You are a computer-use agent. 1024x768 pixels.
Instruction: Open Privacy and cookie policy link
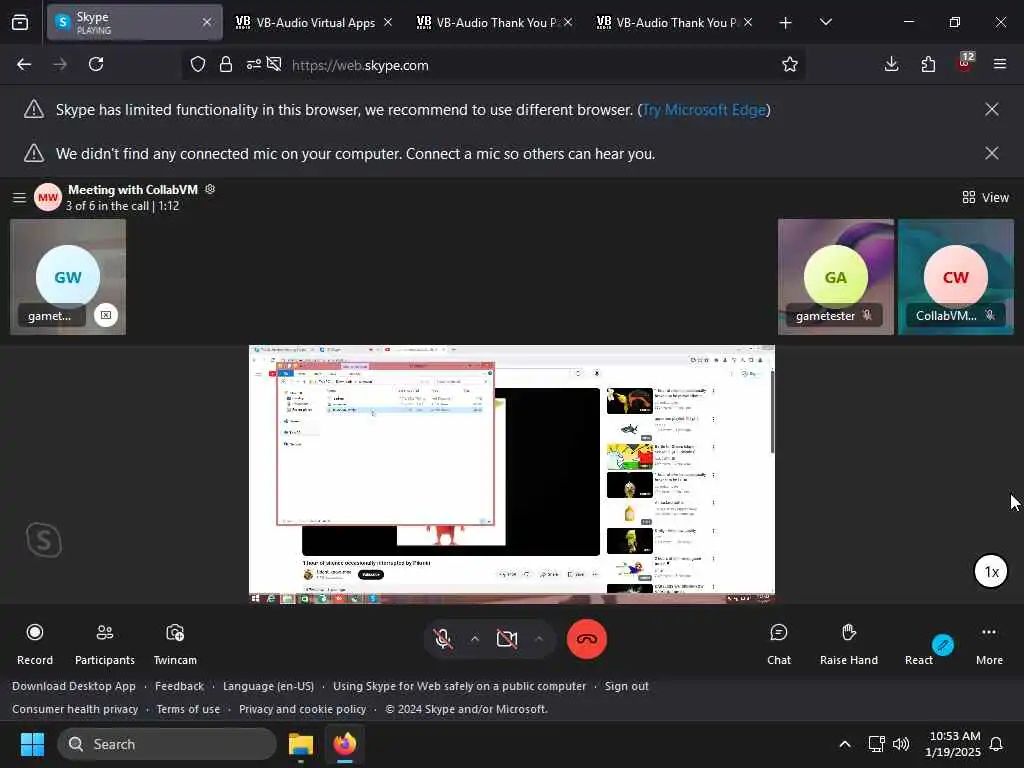tap(302, 709)
